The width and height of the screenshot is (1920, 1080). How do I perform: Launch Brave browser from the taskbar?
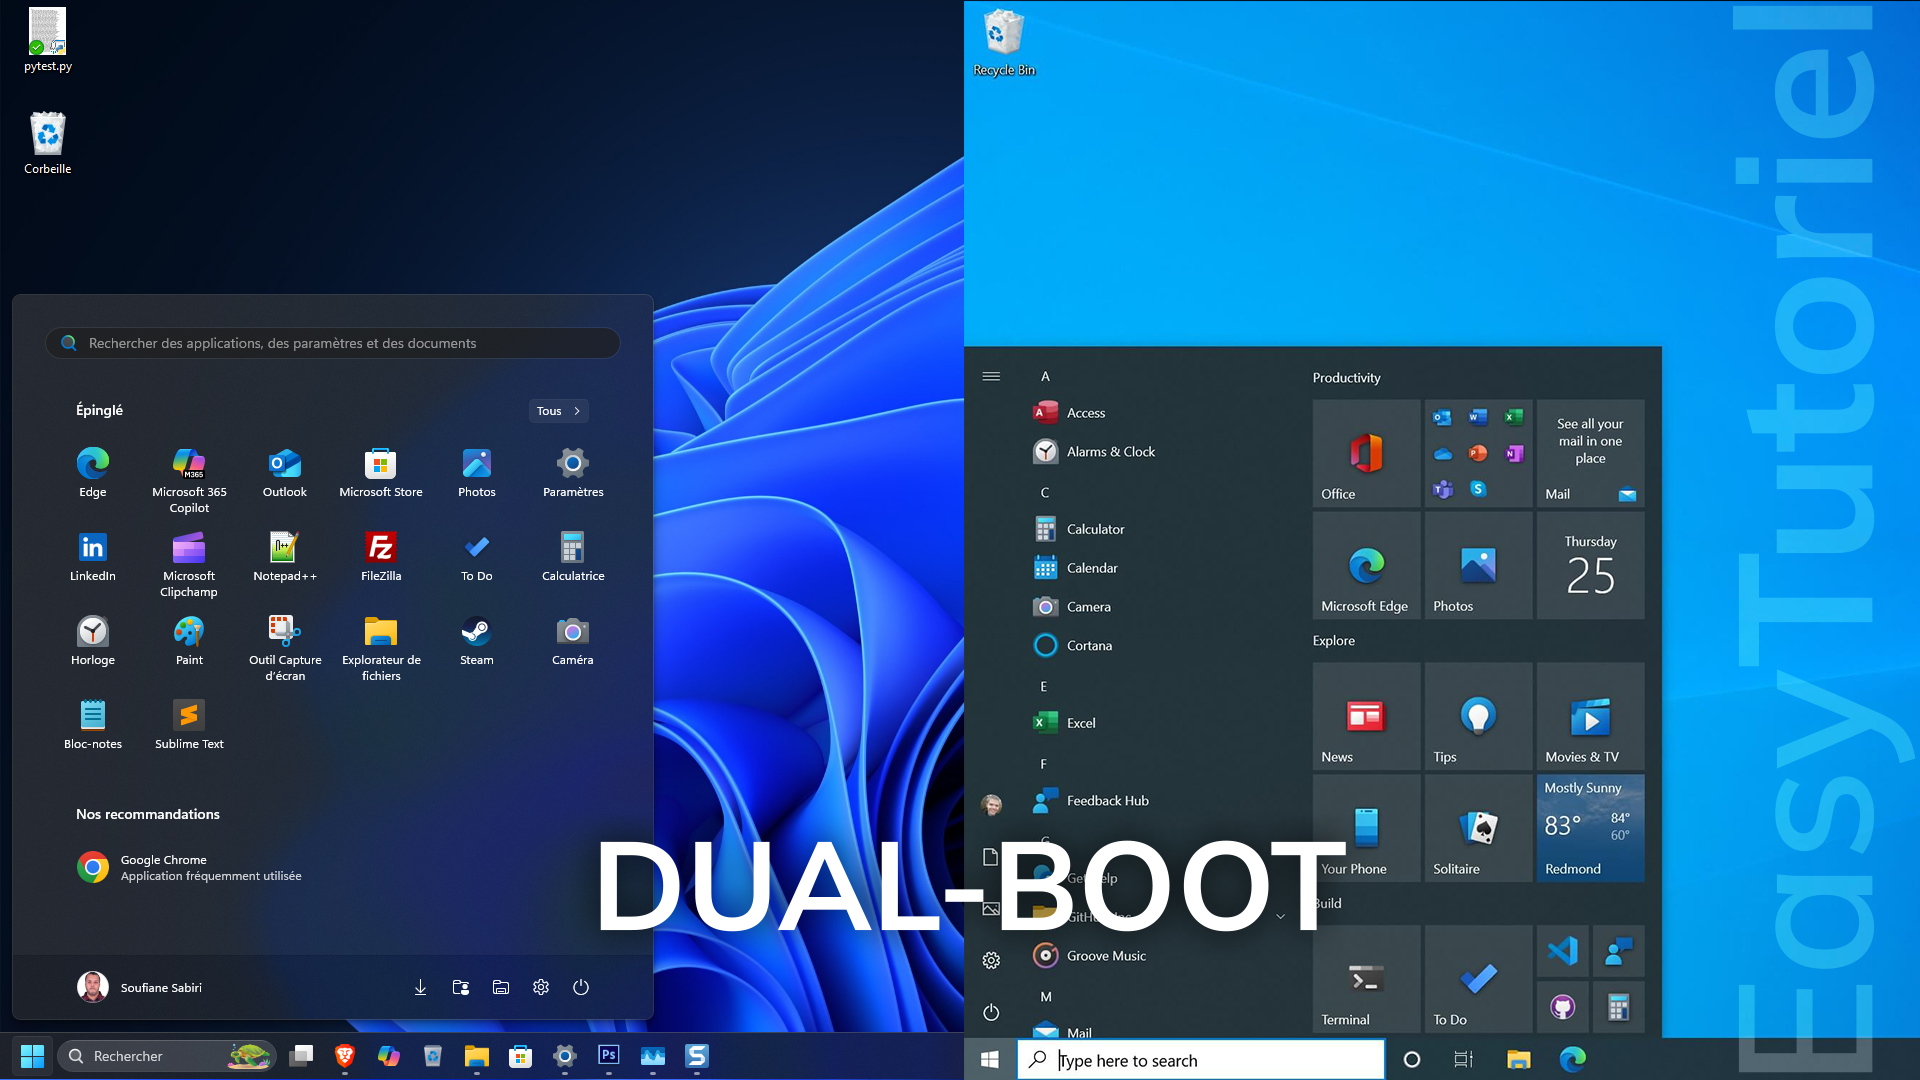345,1055
